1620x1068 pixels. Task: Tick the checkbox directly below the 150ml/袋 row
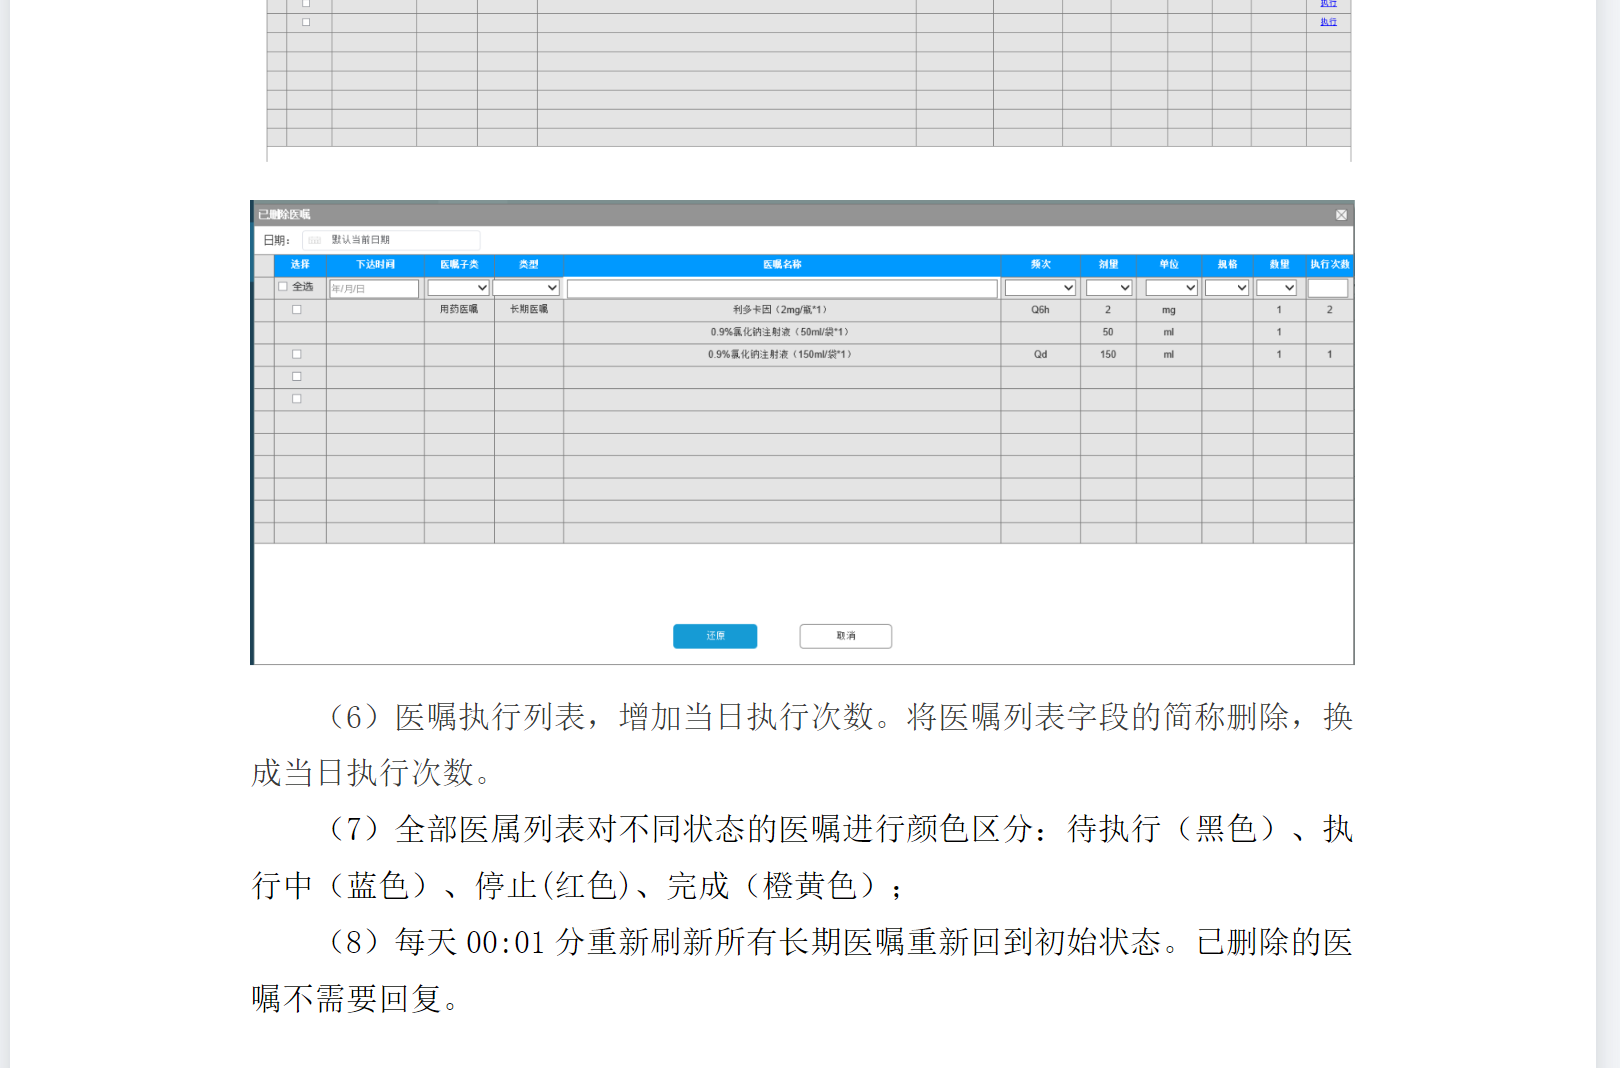click(296, 377)
